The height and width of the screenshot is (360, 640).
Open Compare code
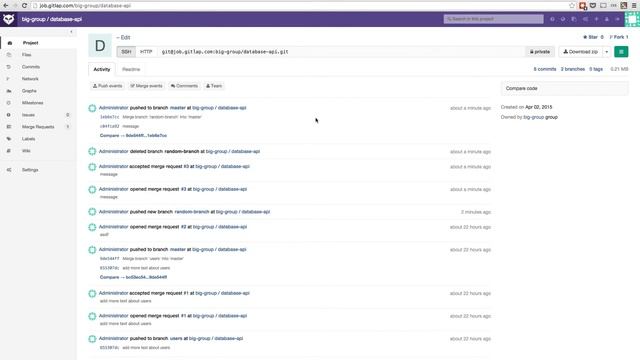pyautogui.click(x=564, y=89)
